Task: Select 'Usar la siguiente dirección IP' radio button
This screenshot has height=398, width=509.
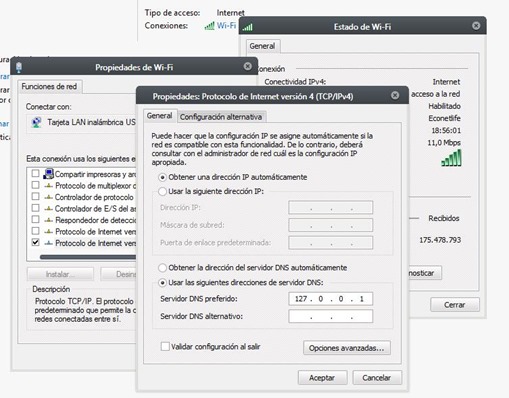Action: (162, 192)
